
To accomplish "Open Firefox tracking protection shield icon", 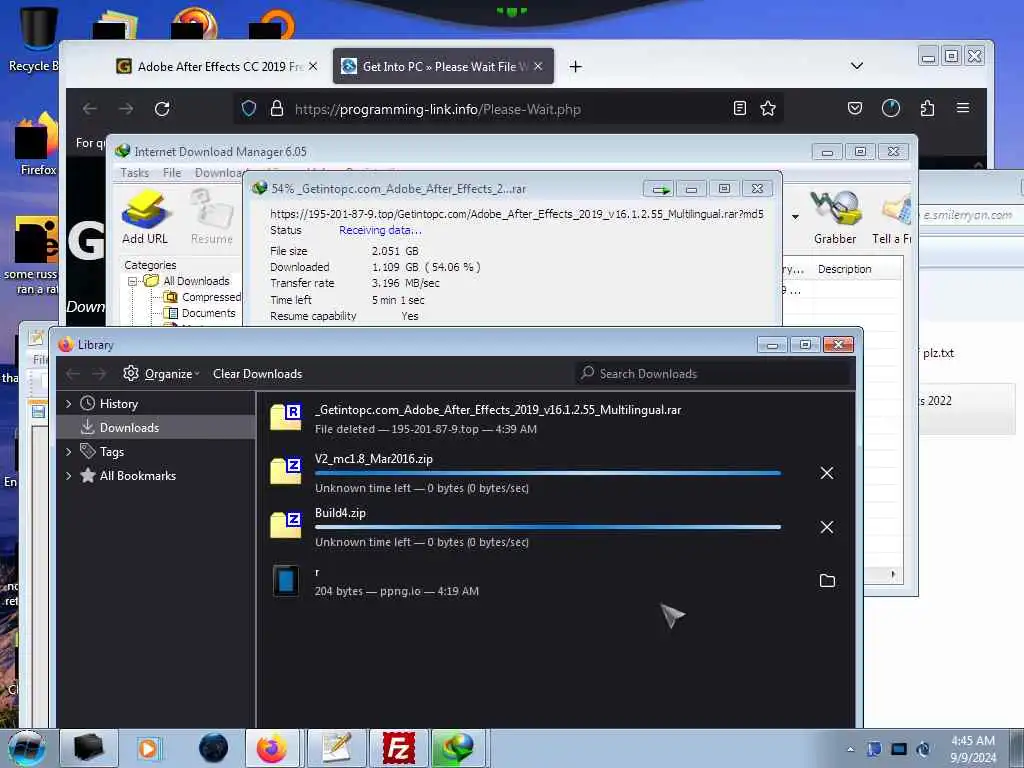I will 249,108.
